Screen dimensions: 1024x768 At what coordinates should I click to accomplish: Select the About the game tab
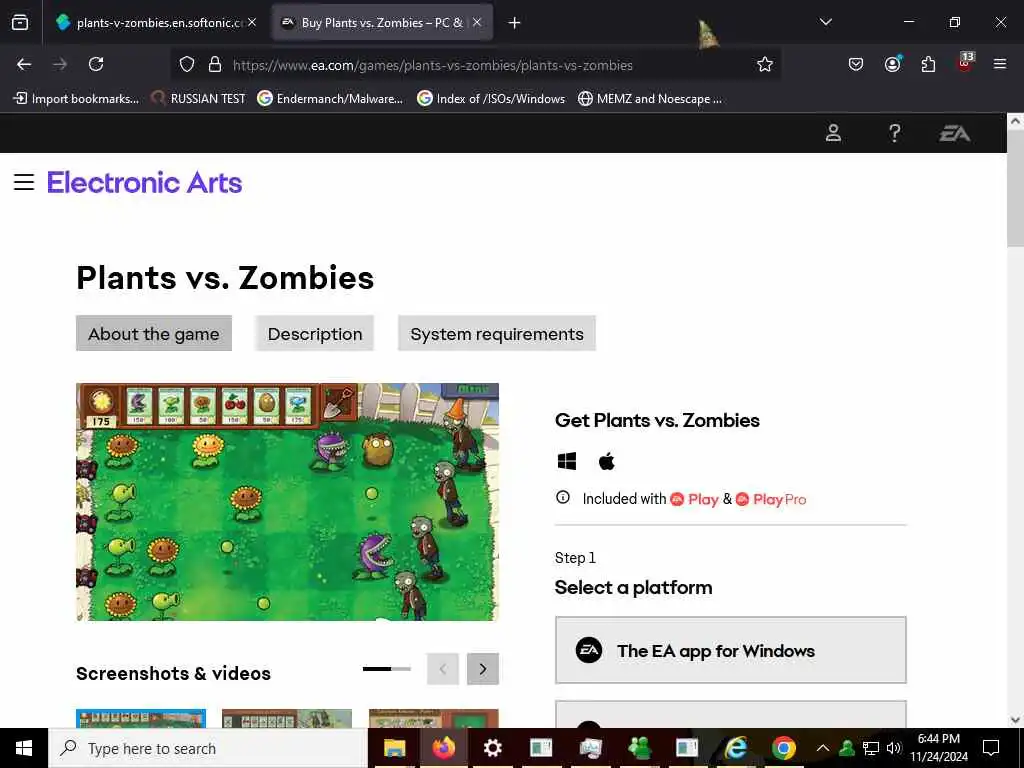[x=153, y=334]
